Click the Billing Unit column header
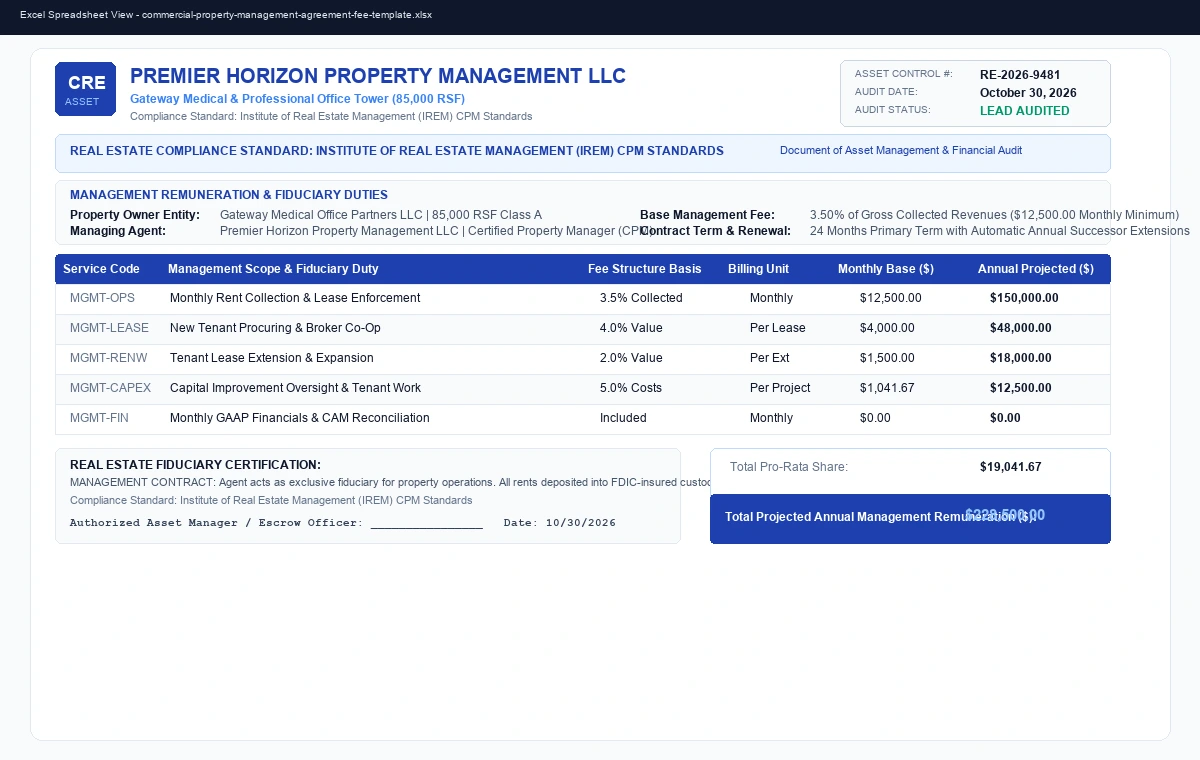The width and height of the screenshot is (1200, 760). (x=759, y=269)
